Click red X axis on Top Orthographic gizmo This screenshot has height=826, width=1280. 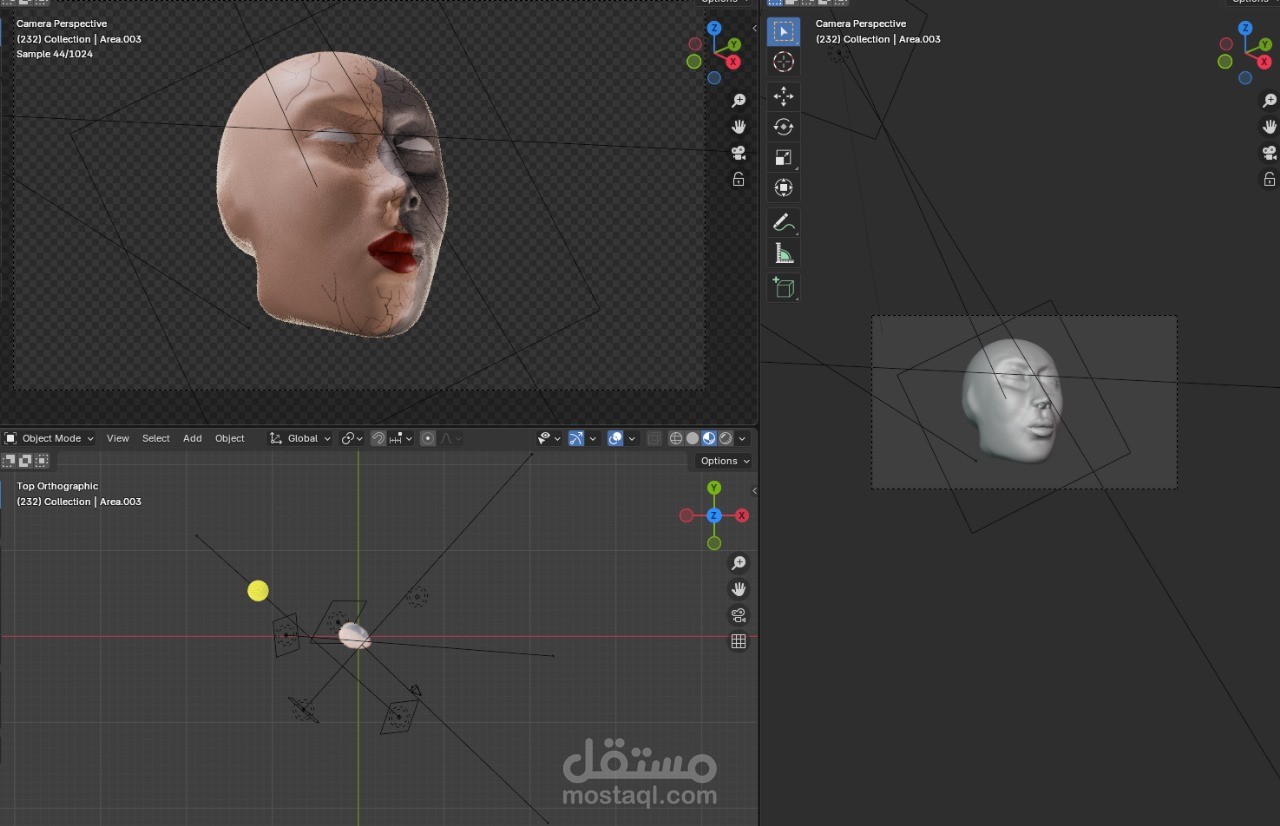(x=742, y=516)
